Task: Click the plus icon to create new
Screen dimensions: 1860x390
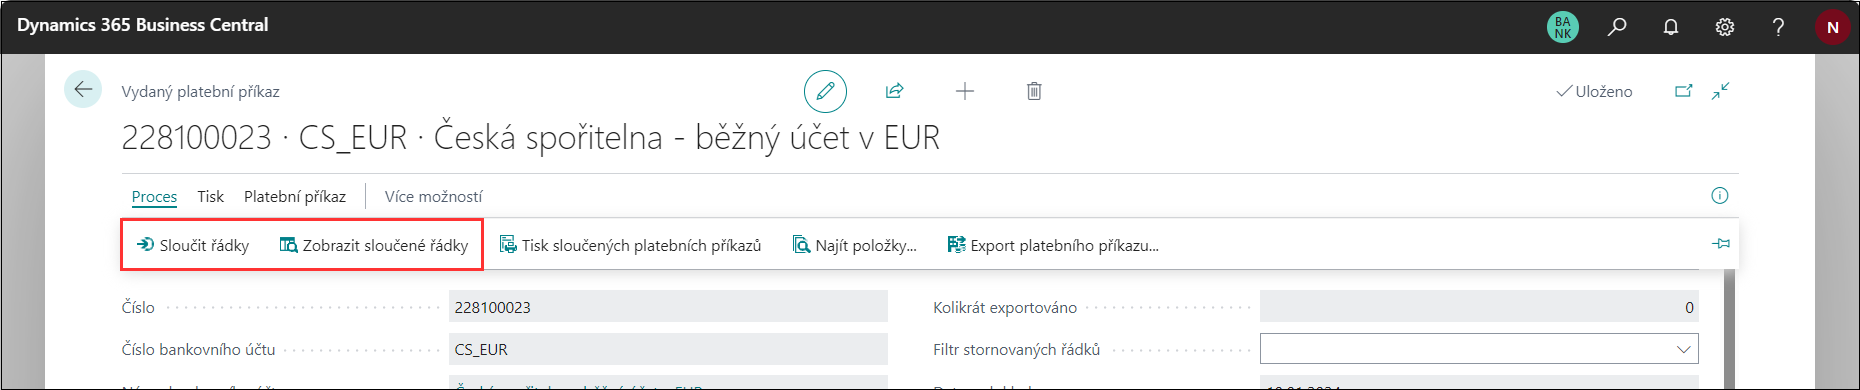Action: coord(964,91)
